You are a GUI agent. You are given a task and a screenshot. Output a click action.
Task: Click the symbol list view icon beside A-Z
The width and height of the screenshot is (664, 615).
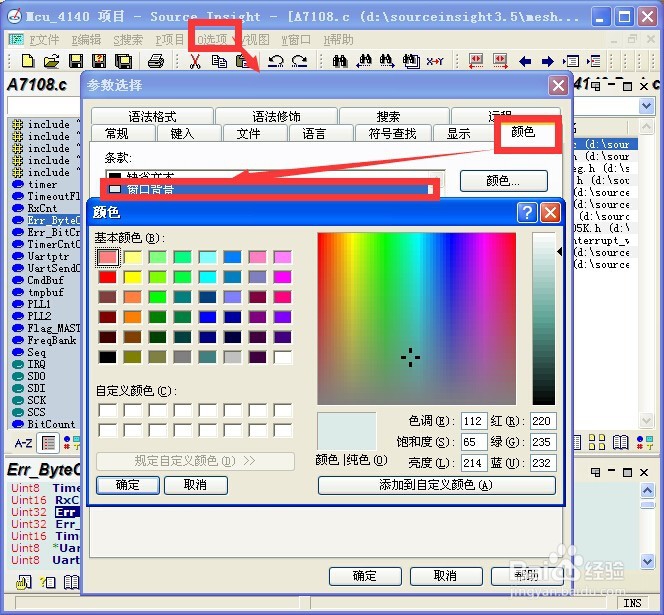tap(48, 443)
